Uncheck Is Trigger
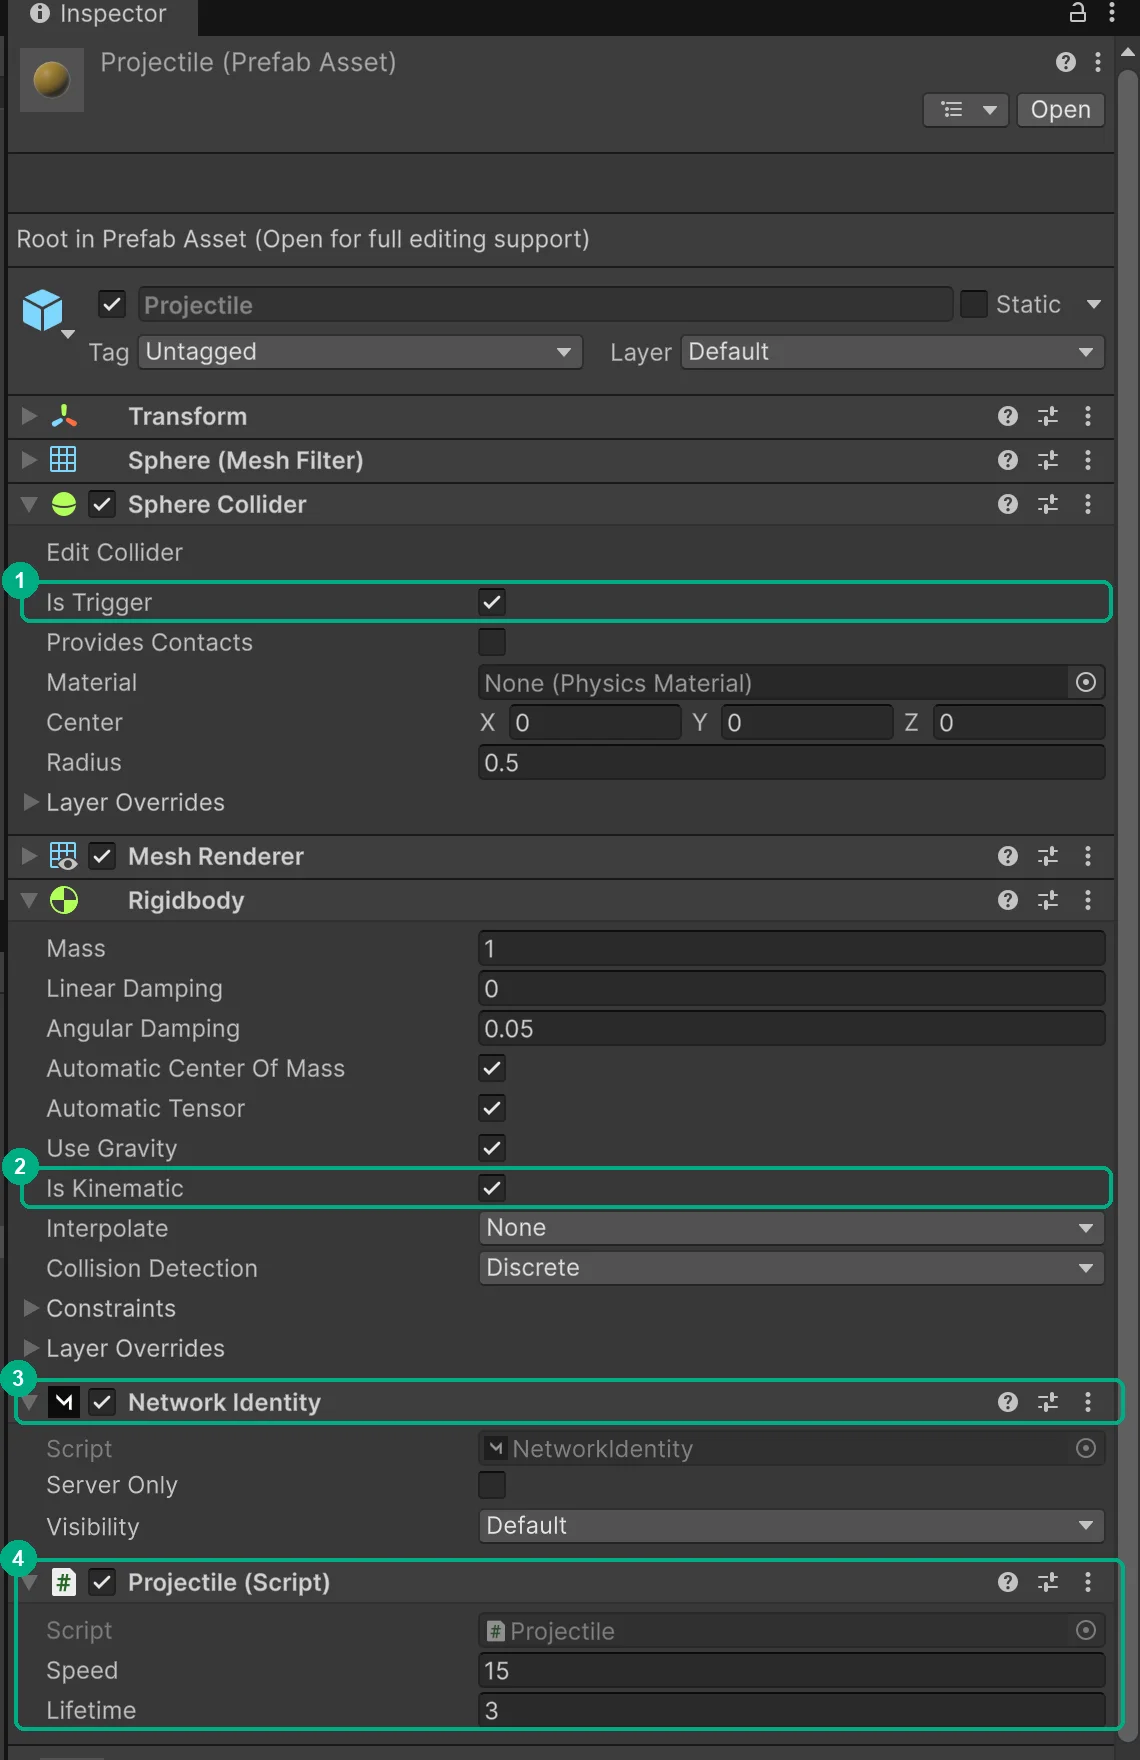This screenshot has height=1760, width=1140. click(492, 602)
